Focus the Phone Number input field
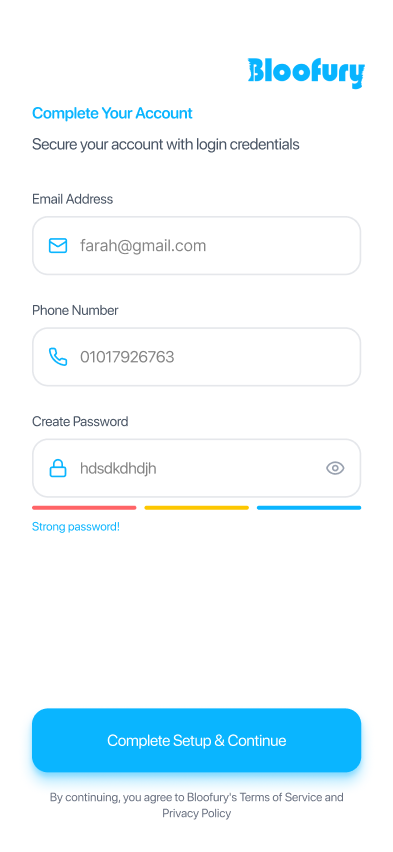 (196, 356)
